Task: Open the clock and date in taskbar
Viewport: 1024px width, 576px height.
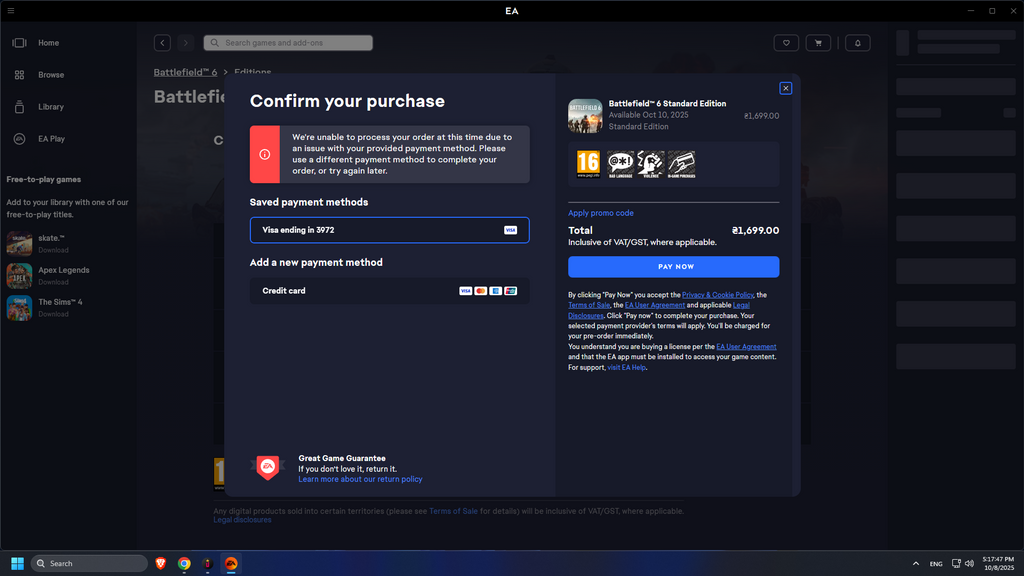Action: point(999,564)
